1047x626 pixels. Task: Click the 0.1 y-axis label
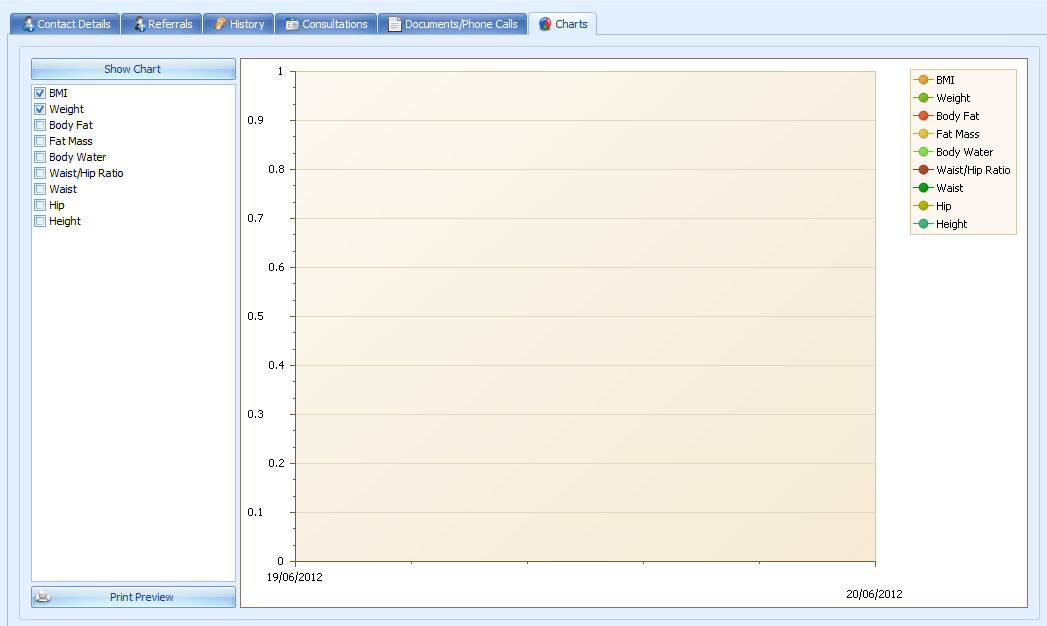click(x=256, y=513)
